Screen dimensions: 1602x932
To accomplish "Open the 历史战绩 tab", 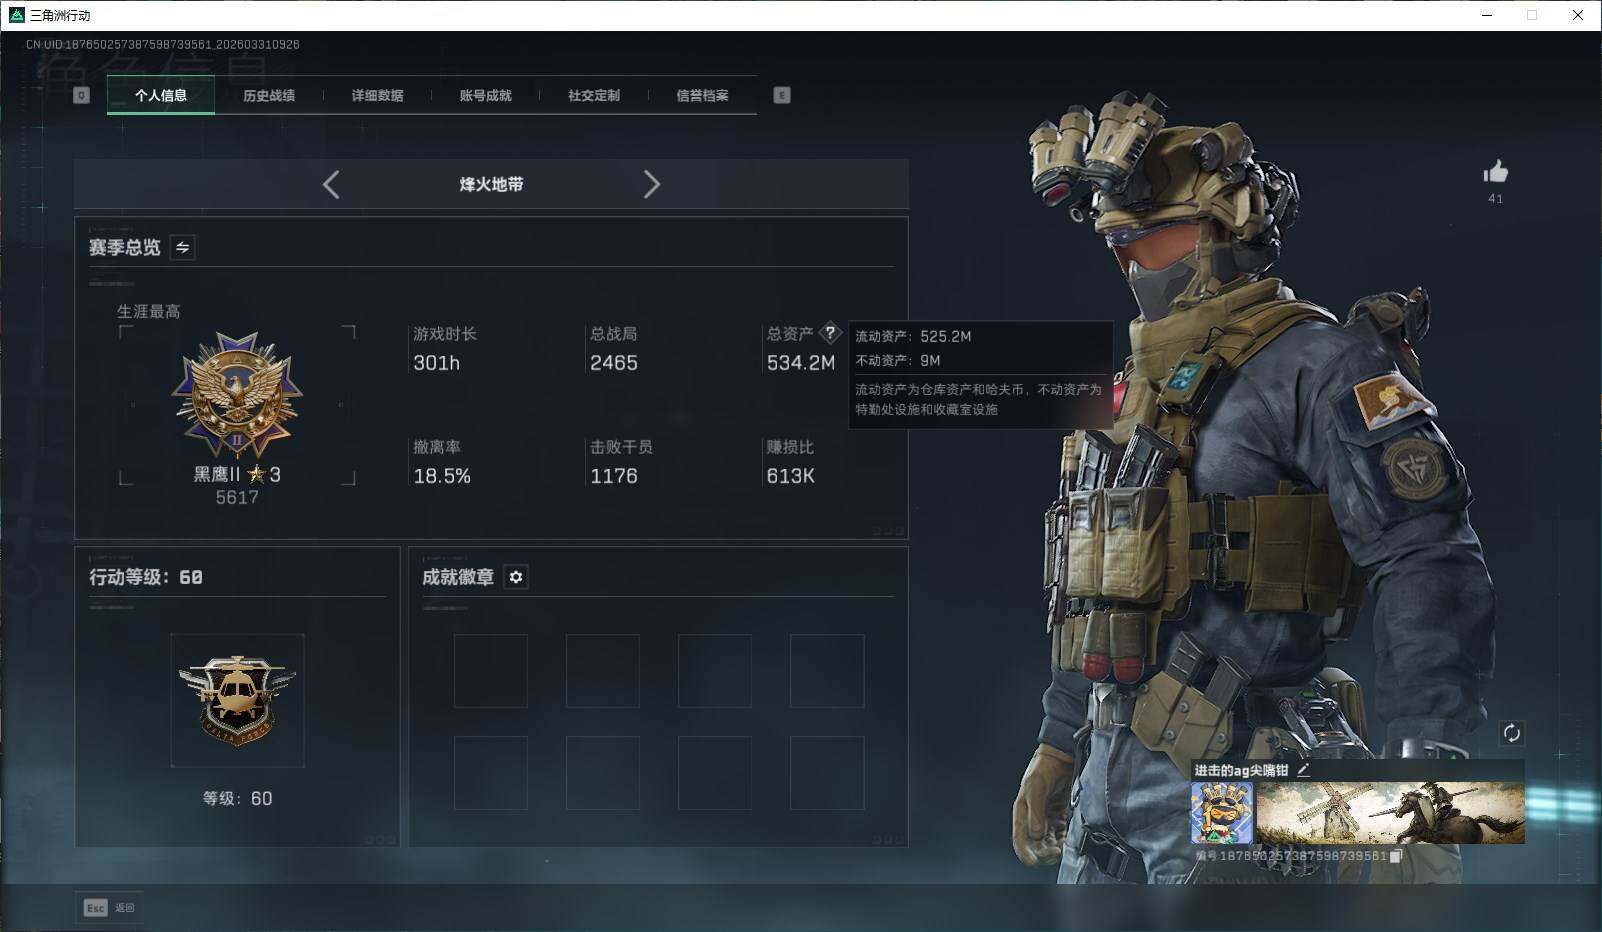I will point(269,95).
